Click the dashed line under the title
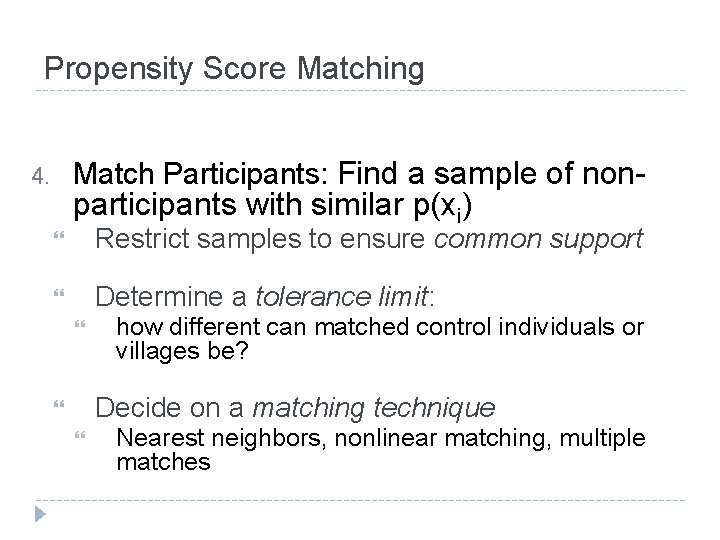 pyautogui.click(x=360, y=91)
